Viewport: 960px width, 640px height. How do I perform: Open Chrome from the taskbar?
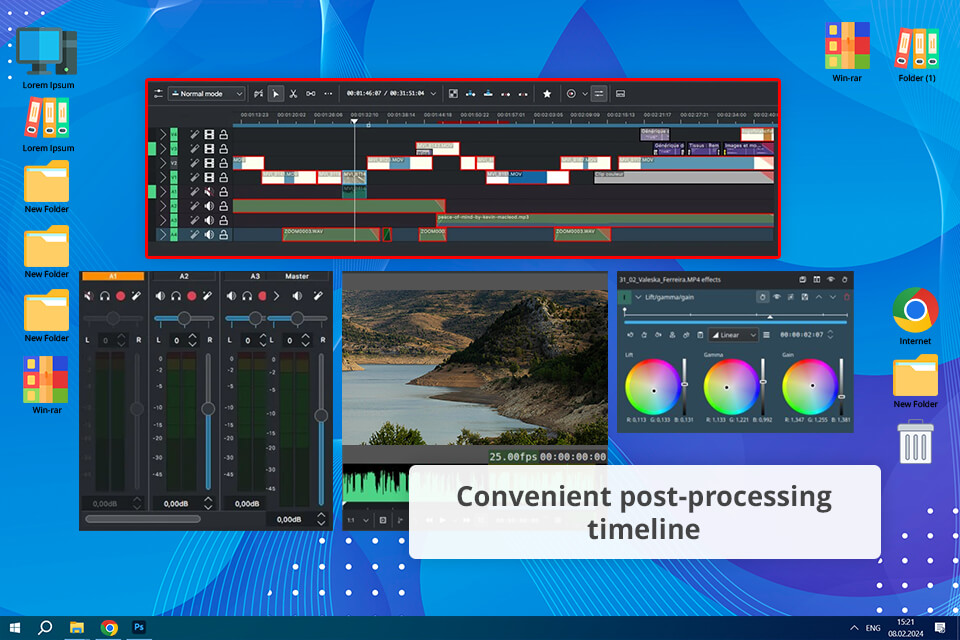109,627
